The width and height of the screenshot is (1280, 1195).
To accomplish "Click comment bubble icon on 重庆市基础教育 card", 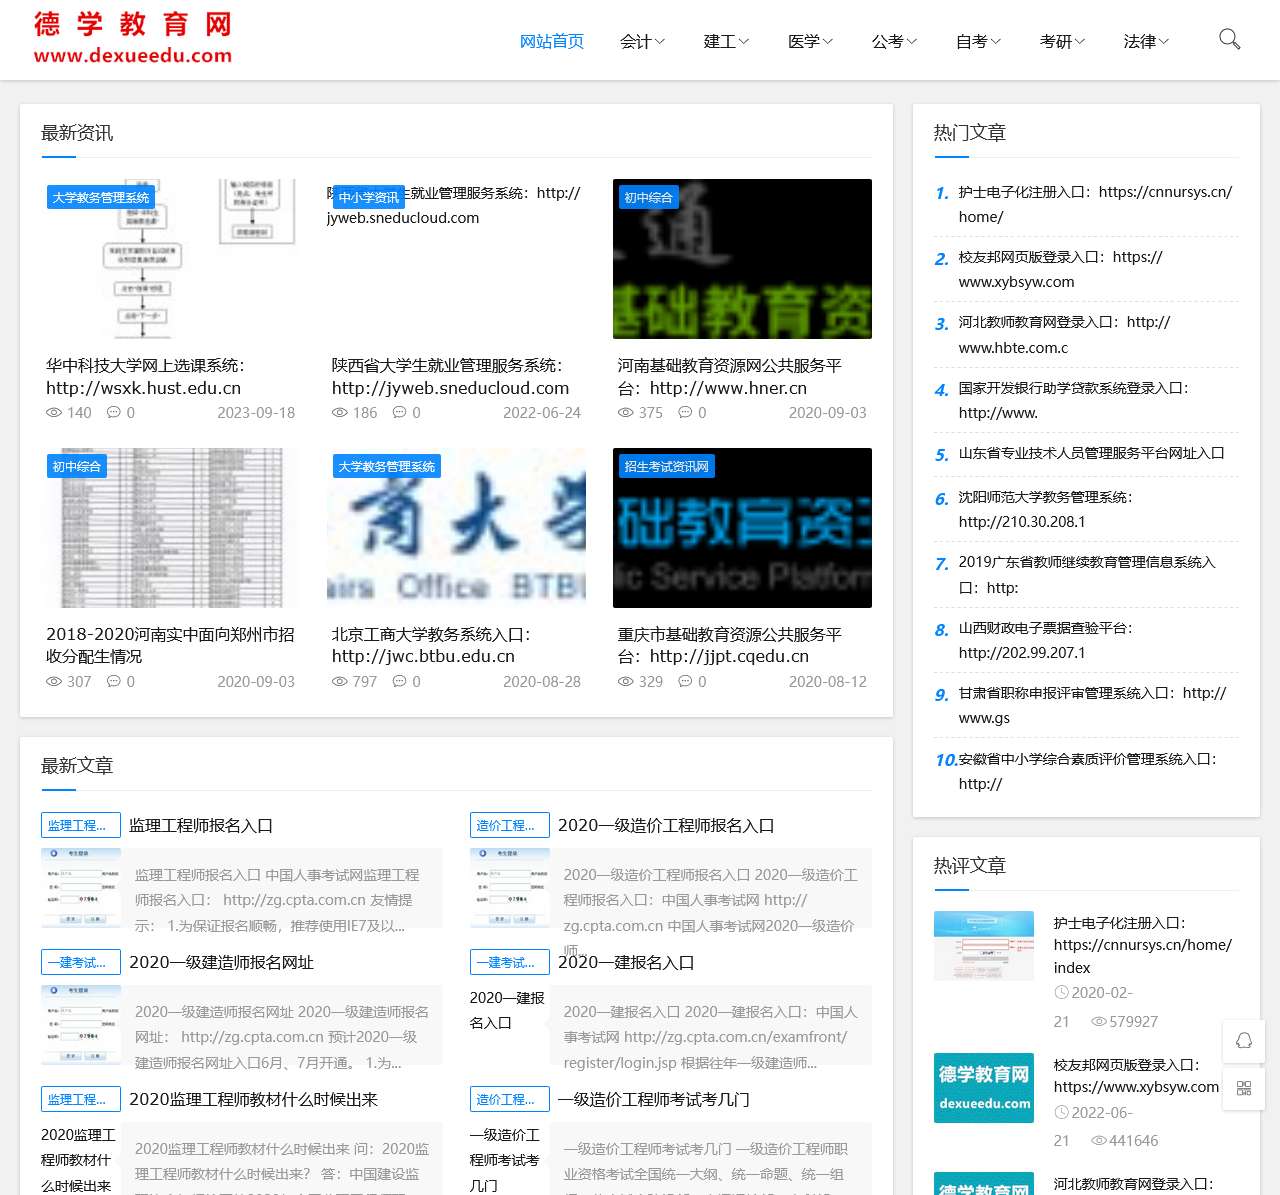I will click(686, 681).
